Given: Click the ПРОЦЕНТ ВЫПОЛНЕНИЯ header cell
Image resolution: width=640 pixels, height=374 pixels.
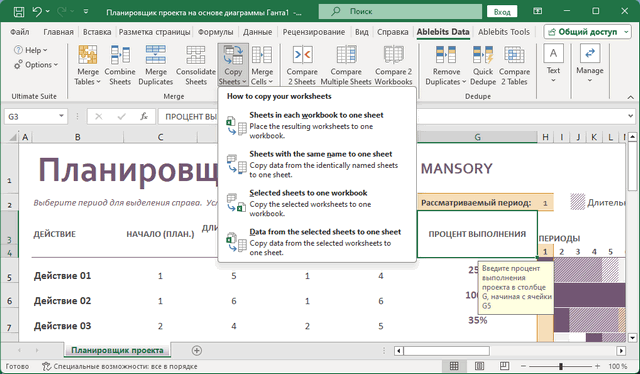Looking at the screenshot, I should click(477, 234).
